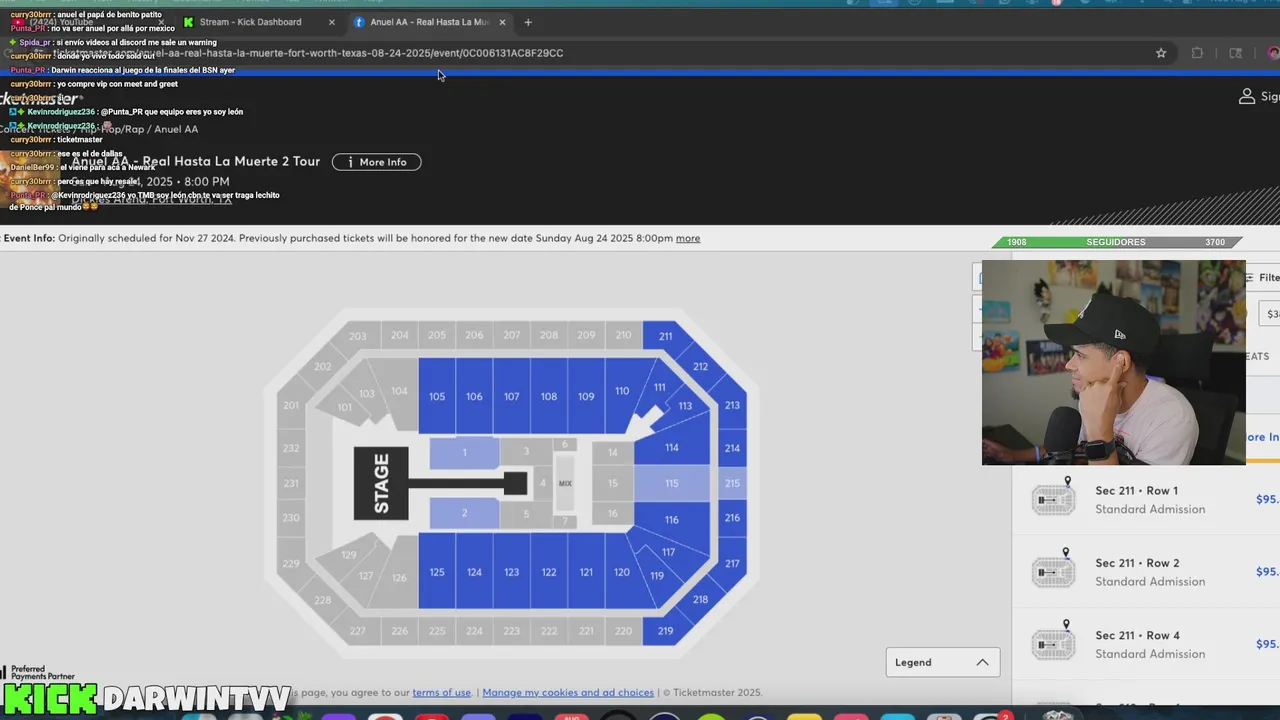This screenshot has height=720, width=1280.
Task: Select upper section 211 on the map
Action: click(x=665, y=336)
